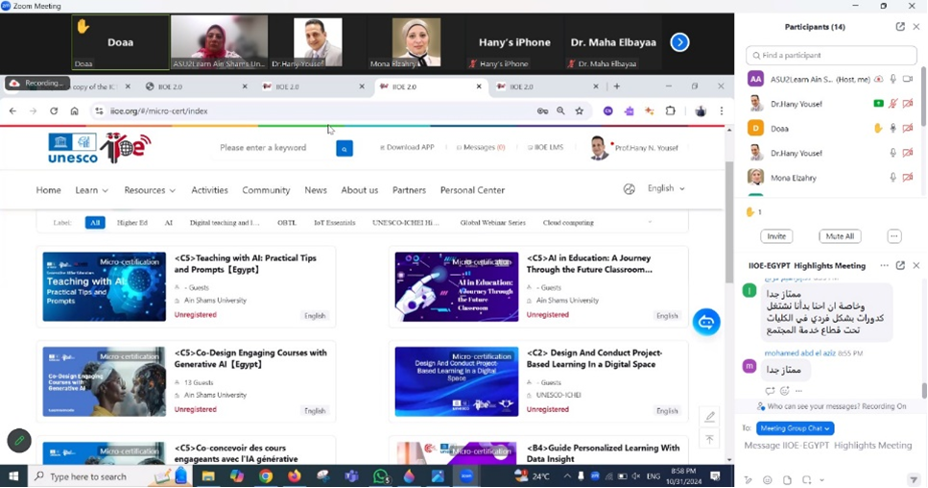This screenshot has width=928, height=488.
Task: Click the Find a participant search field
Action: [x=831, y=55]
